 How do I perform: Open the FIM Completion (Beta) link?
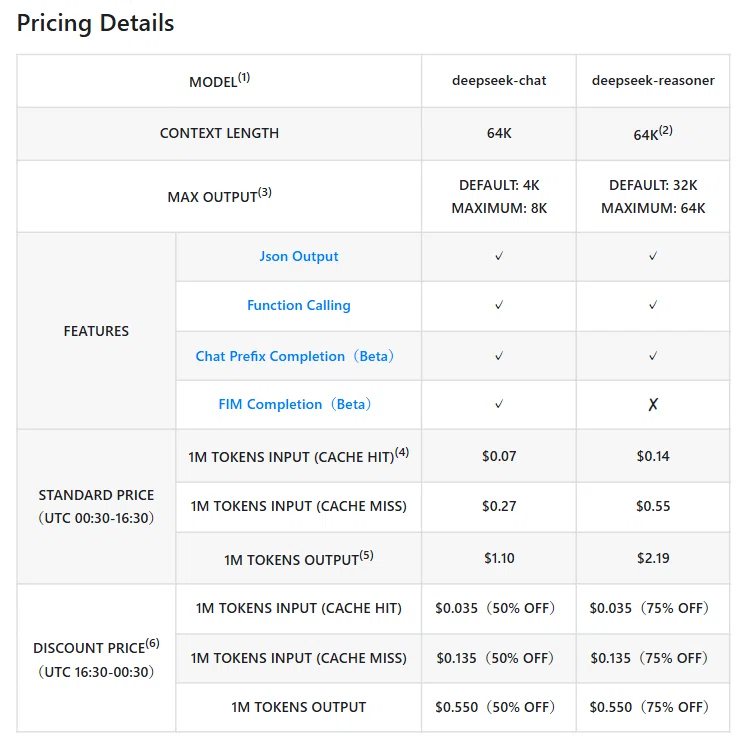[x=295, y=405]
